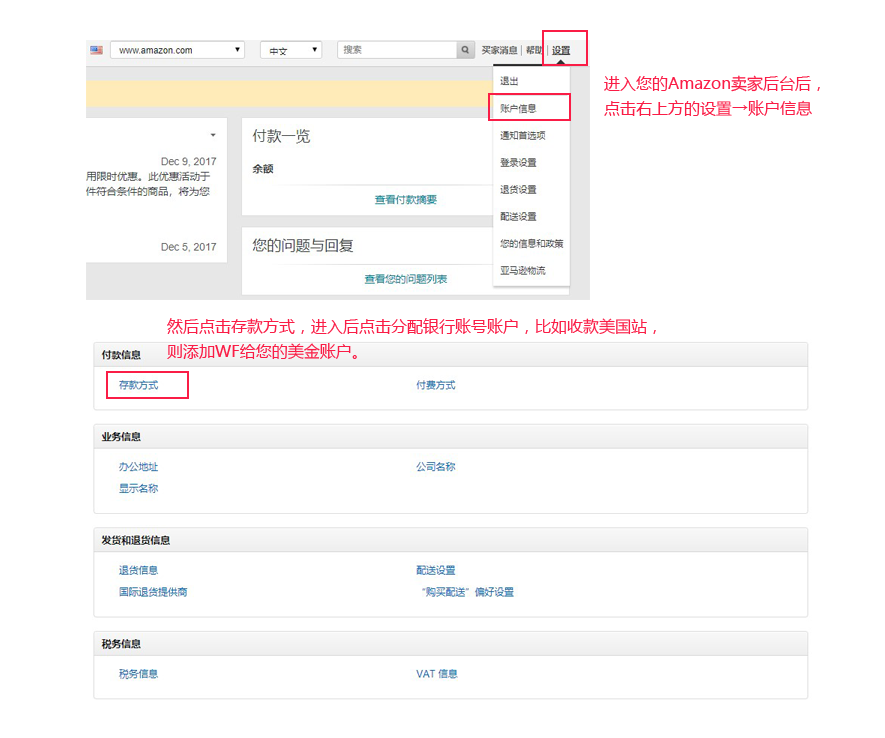
Task: Select 退出 from settings menu
Action: click(x=509, y=81)
